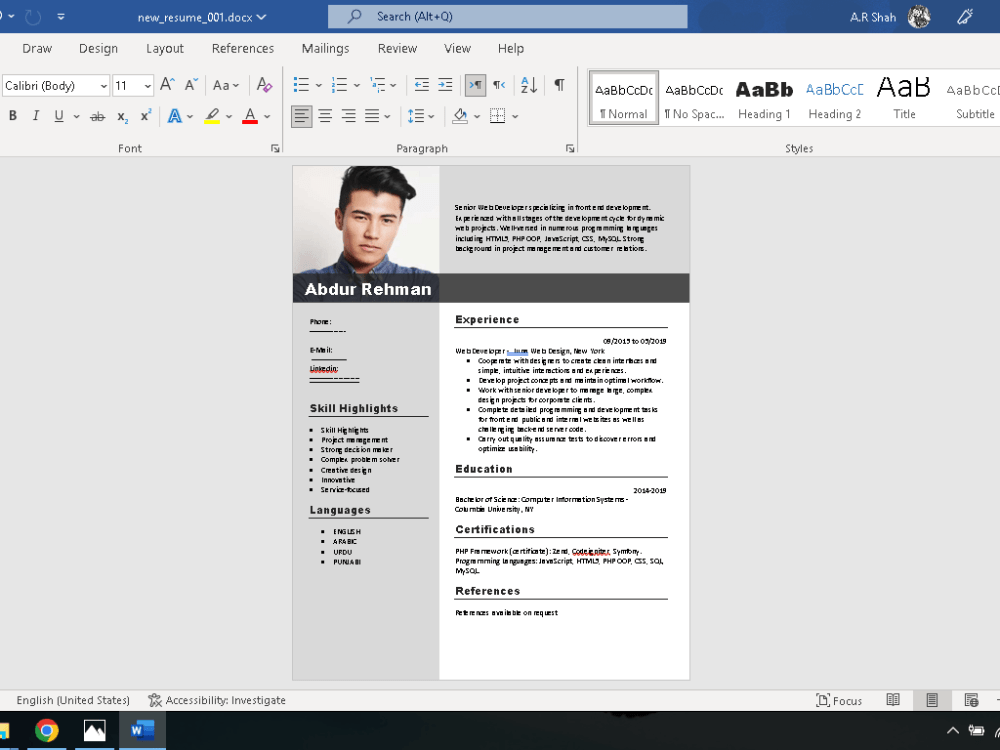
Task: Expand bullet library dropdown arrow
Action: point(318,85)
